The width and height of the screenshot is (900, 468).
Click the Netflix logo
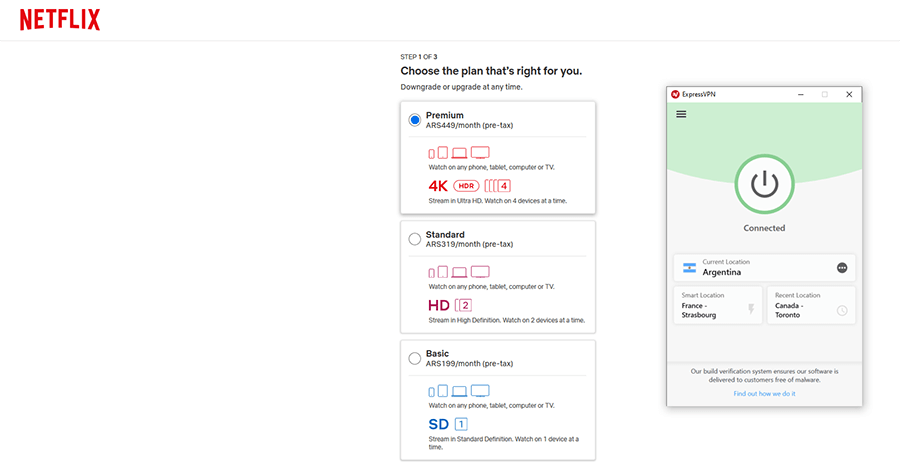[60, 20]
